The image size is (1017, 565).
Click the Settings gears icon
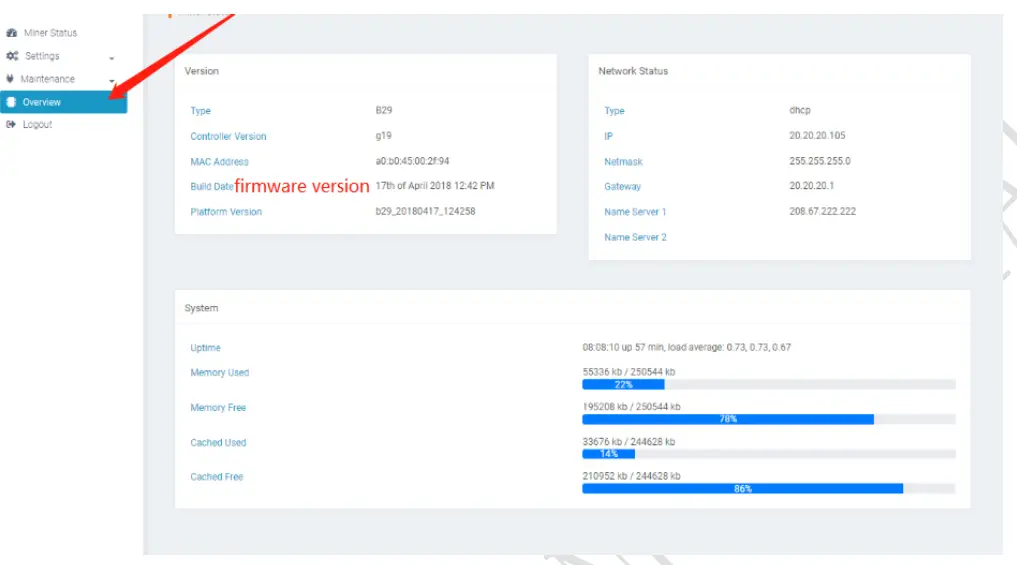(x=12, y=56)
